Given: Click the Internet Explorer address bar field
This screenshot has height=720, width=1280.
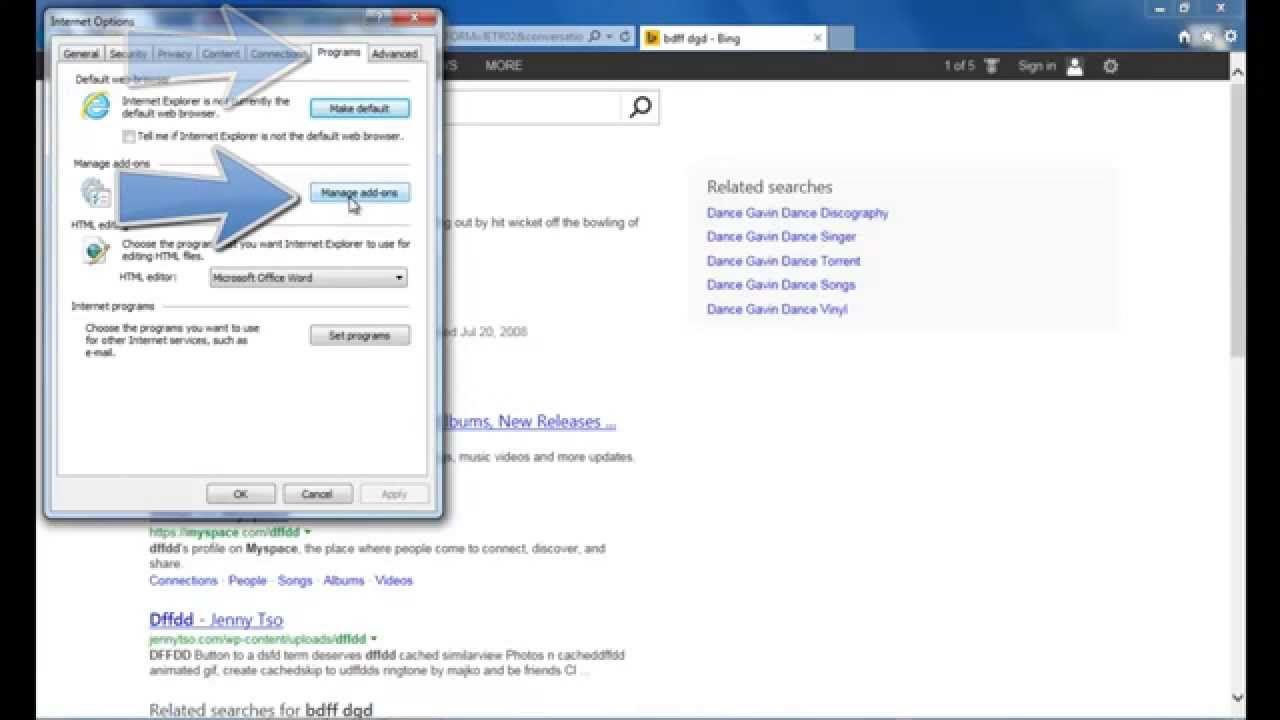Looking at the screenshot, I should click(x=512, y=37).
